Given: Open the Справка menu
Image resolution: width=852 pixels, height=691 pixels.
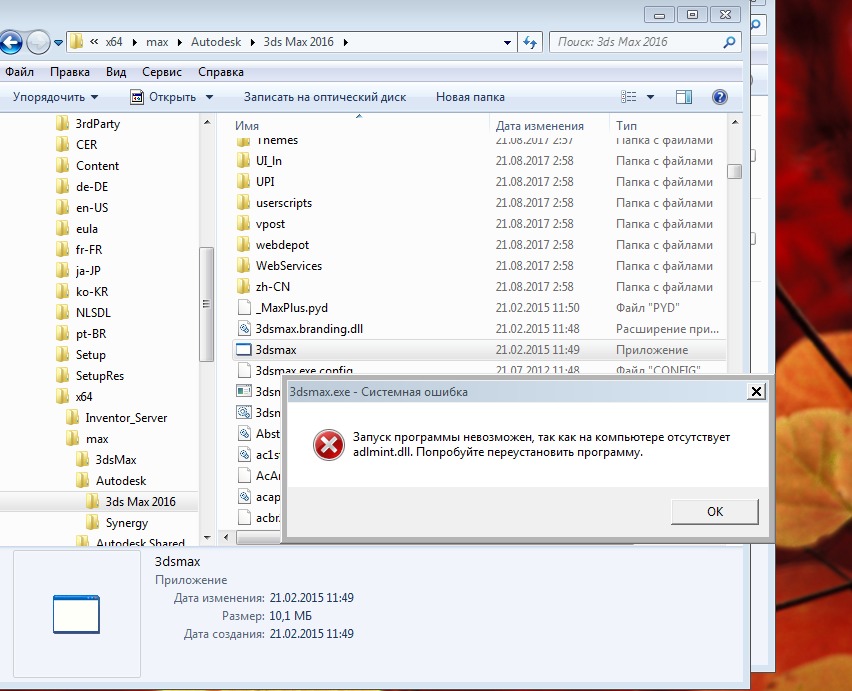Looking at the screenshot, I should tap(221, 72).
